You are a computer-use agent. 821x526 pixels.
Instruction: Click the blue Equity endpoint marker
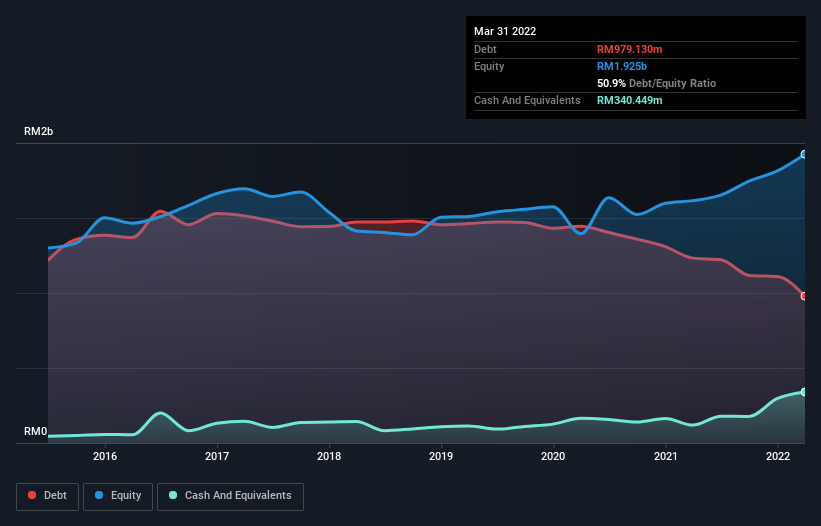click(x=804, y=154)
